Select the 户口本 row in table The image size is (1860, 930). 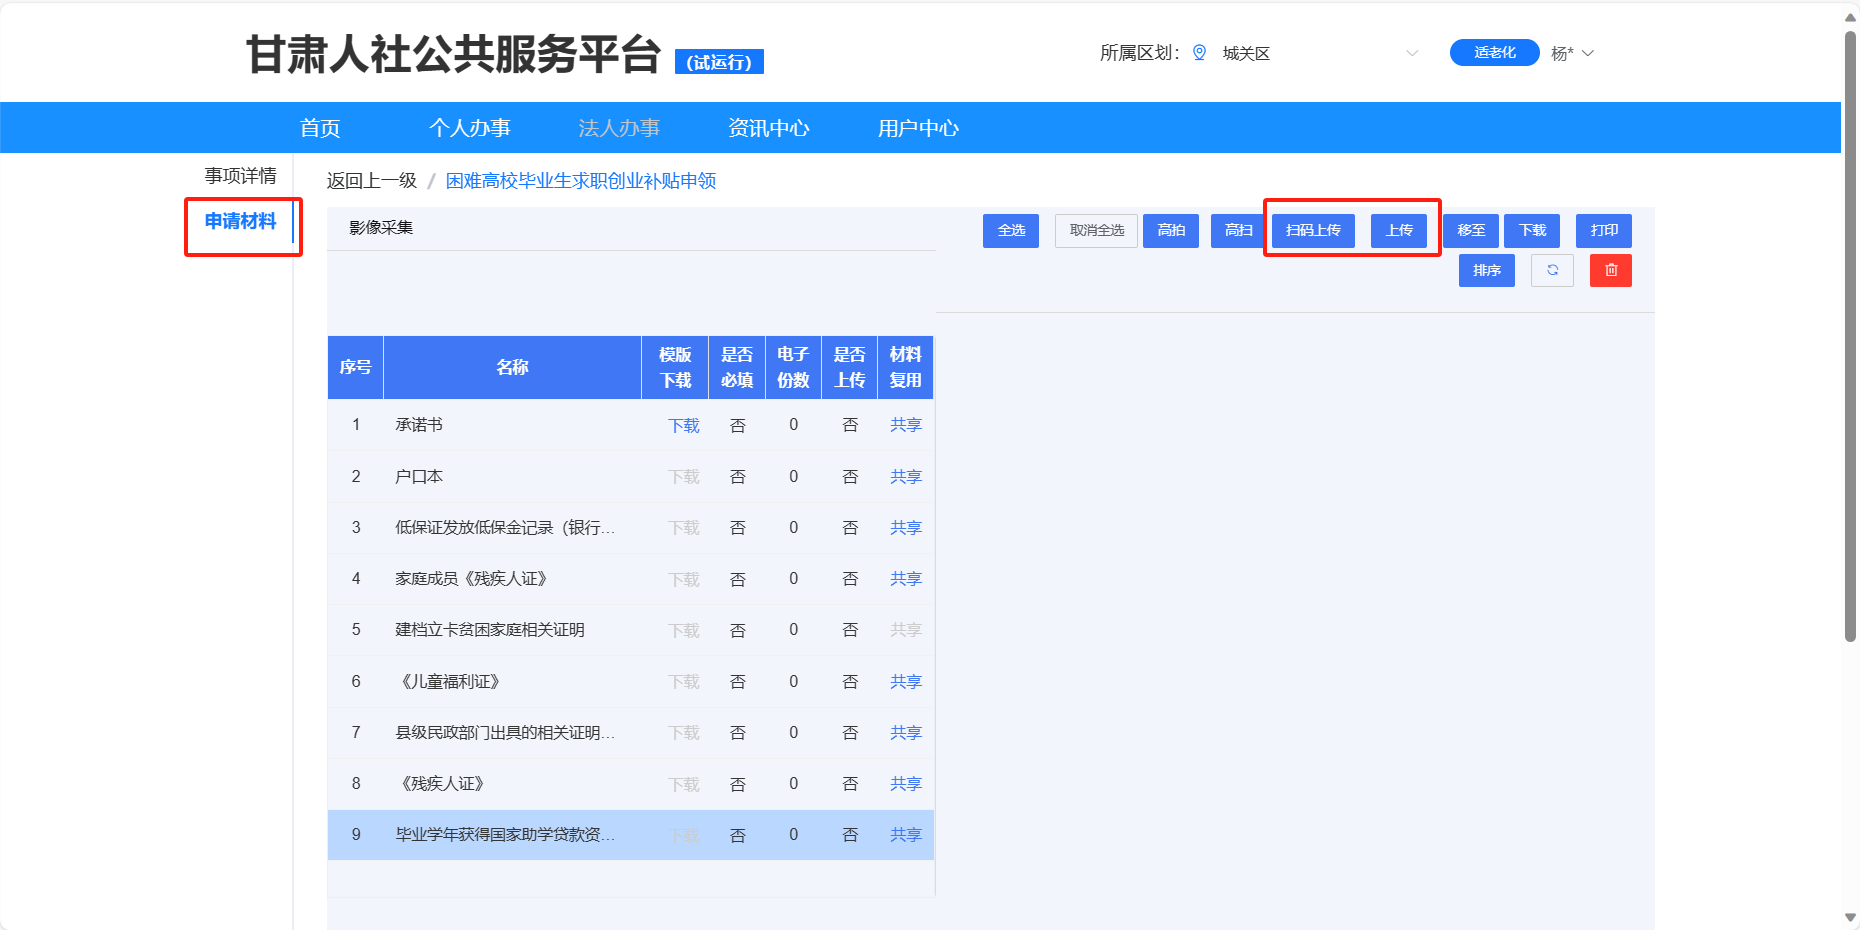coord(500,477)
